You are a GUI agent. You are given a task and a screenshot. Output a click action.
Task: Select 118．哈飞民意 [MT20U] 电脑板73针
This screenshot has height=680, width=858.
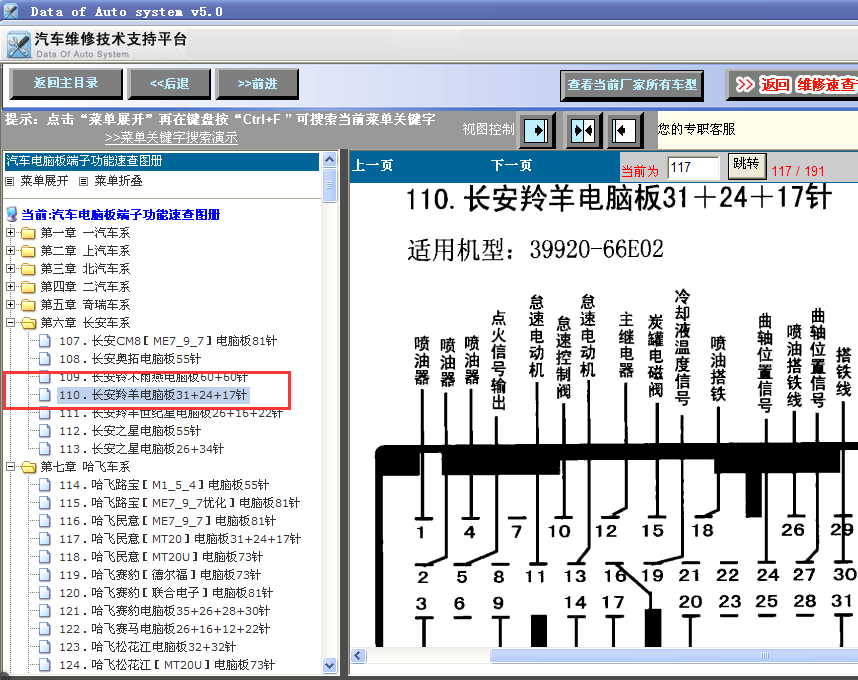pyautogui.click(x=161, y=557)
